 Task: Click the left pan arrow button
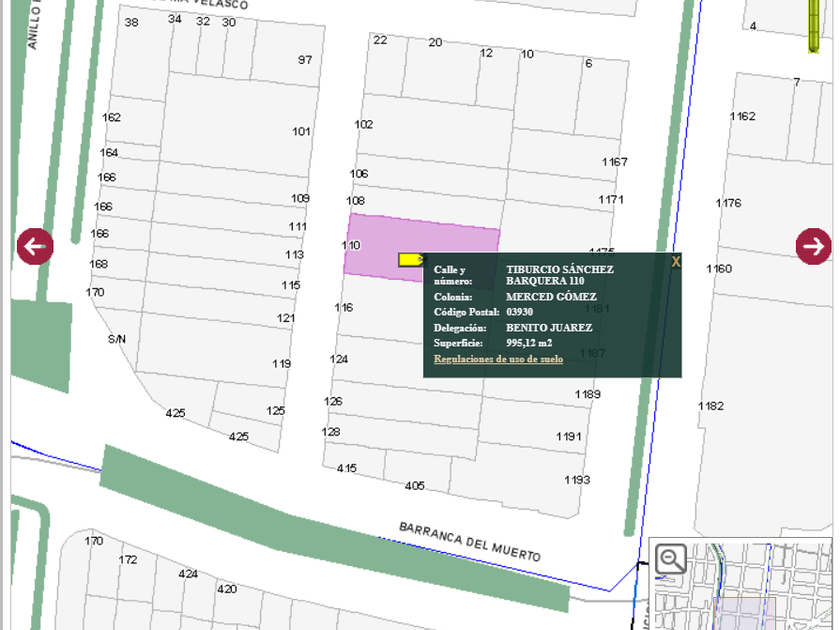pos(35,246)
